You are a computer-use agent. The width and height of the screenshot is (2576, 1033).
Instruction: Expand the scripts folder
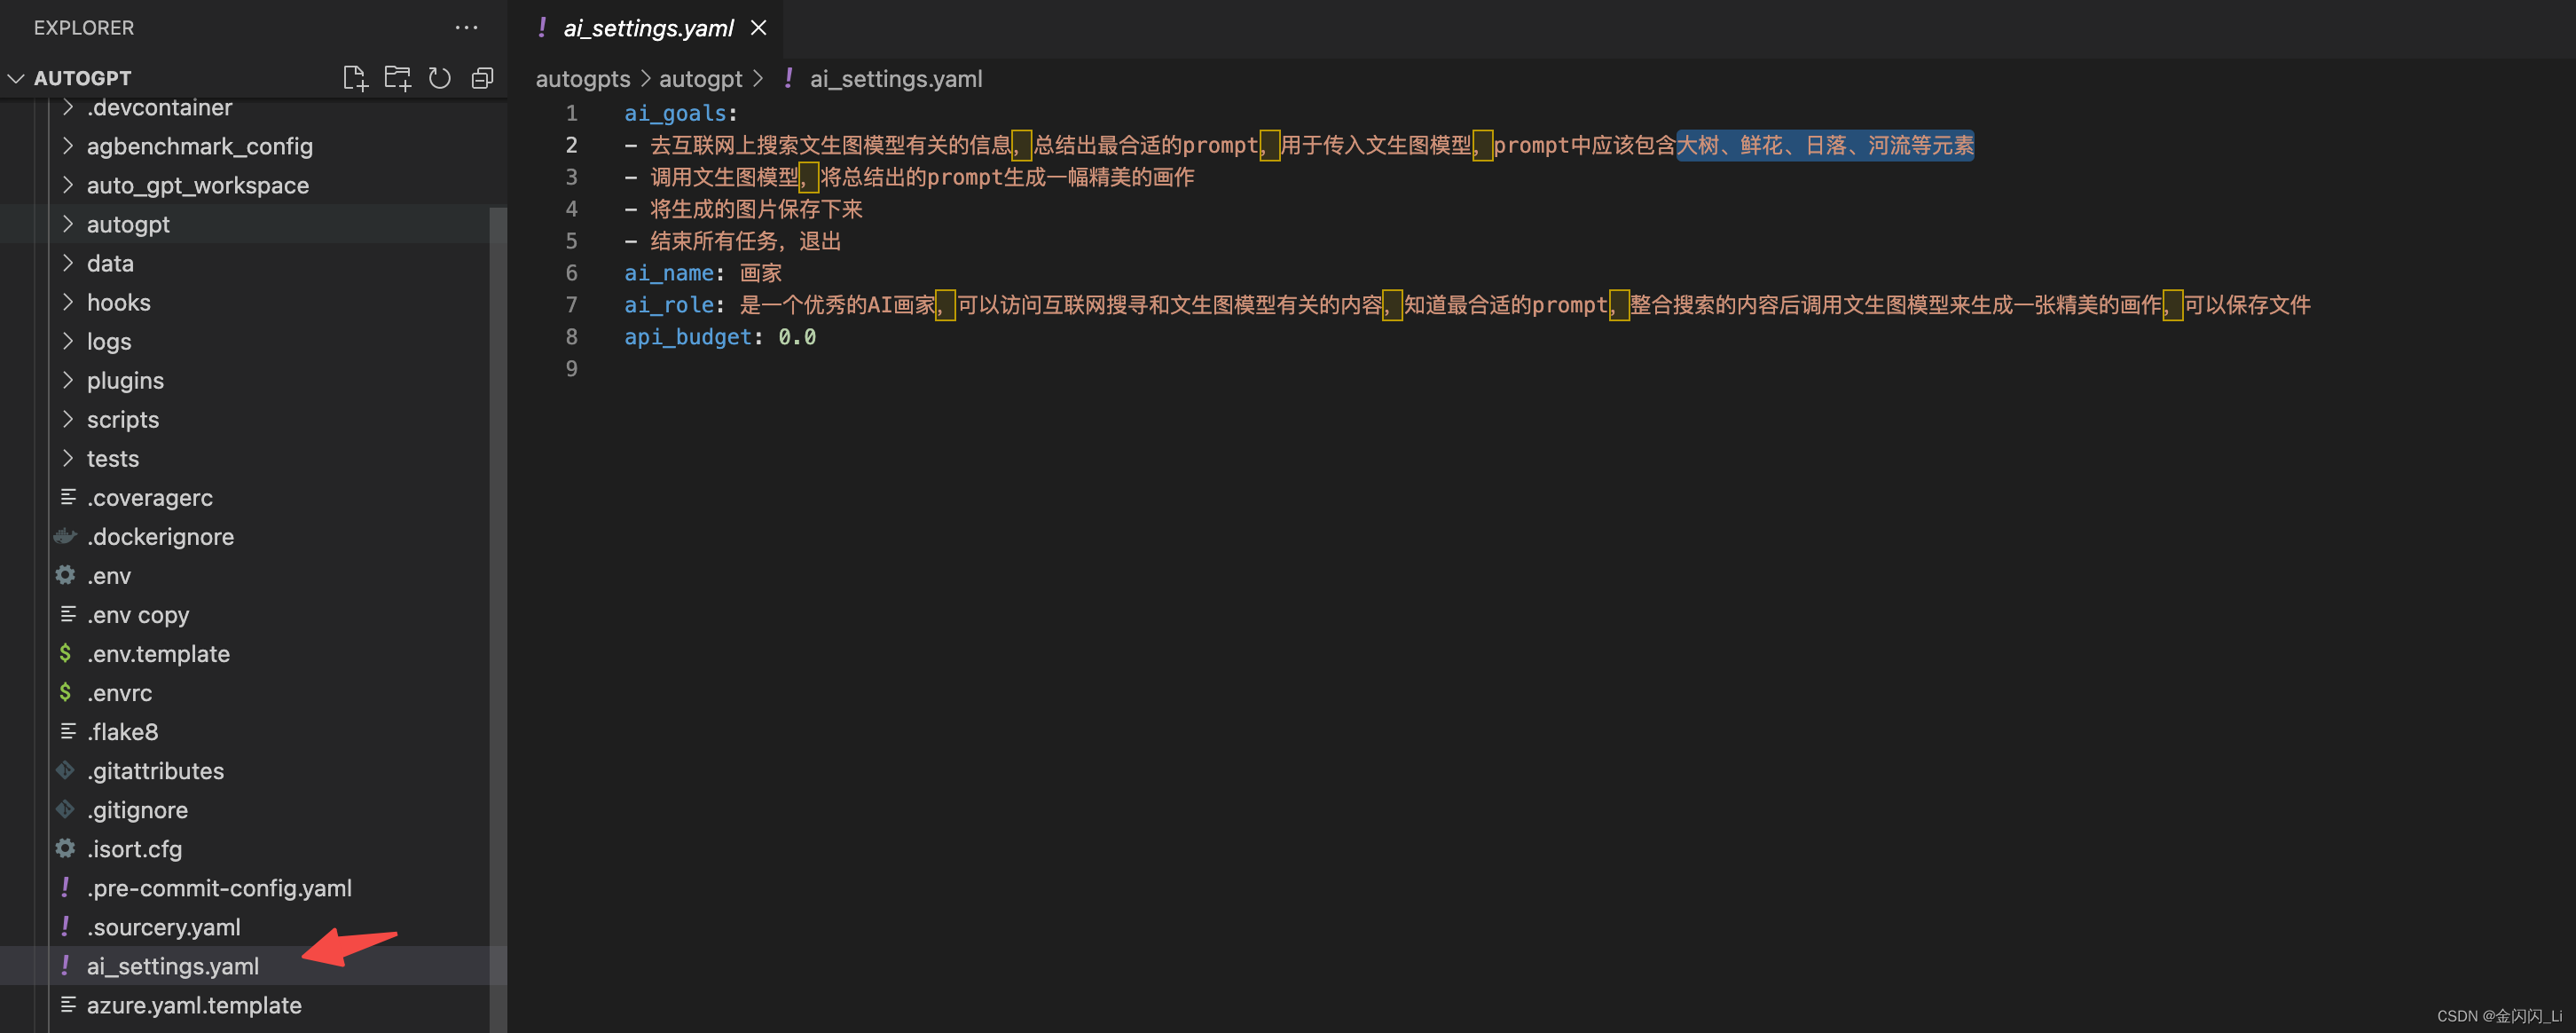[x=122, y=419]
